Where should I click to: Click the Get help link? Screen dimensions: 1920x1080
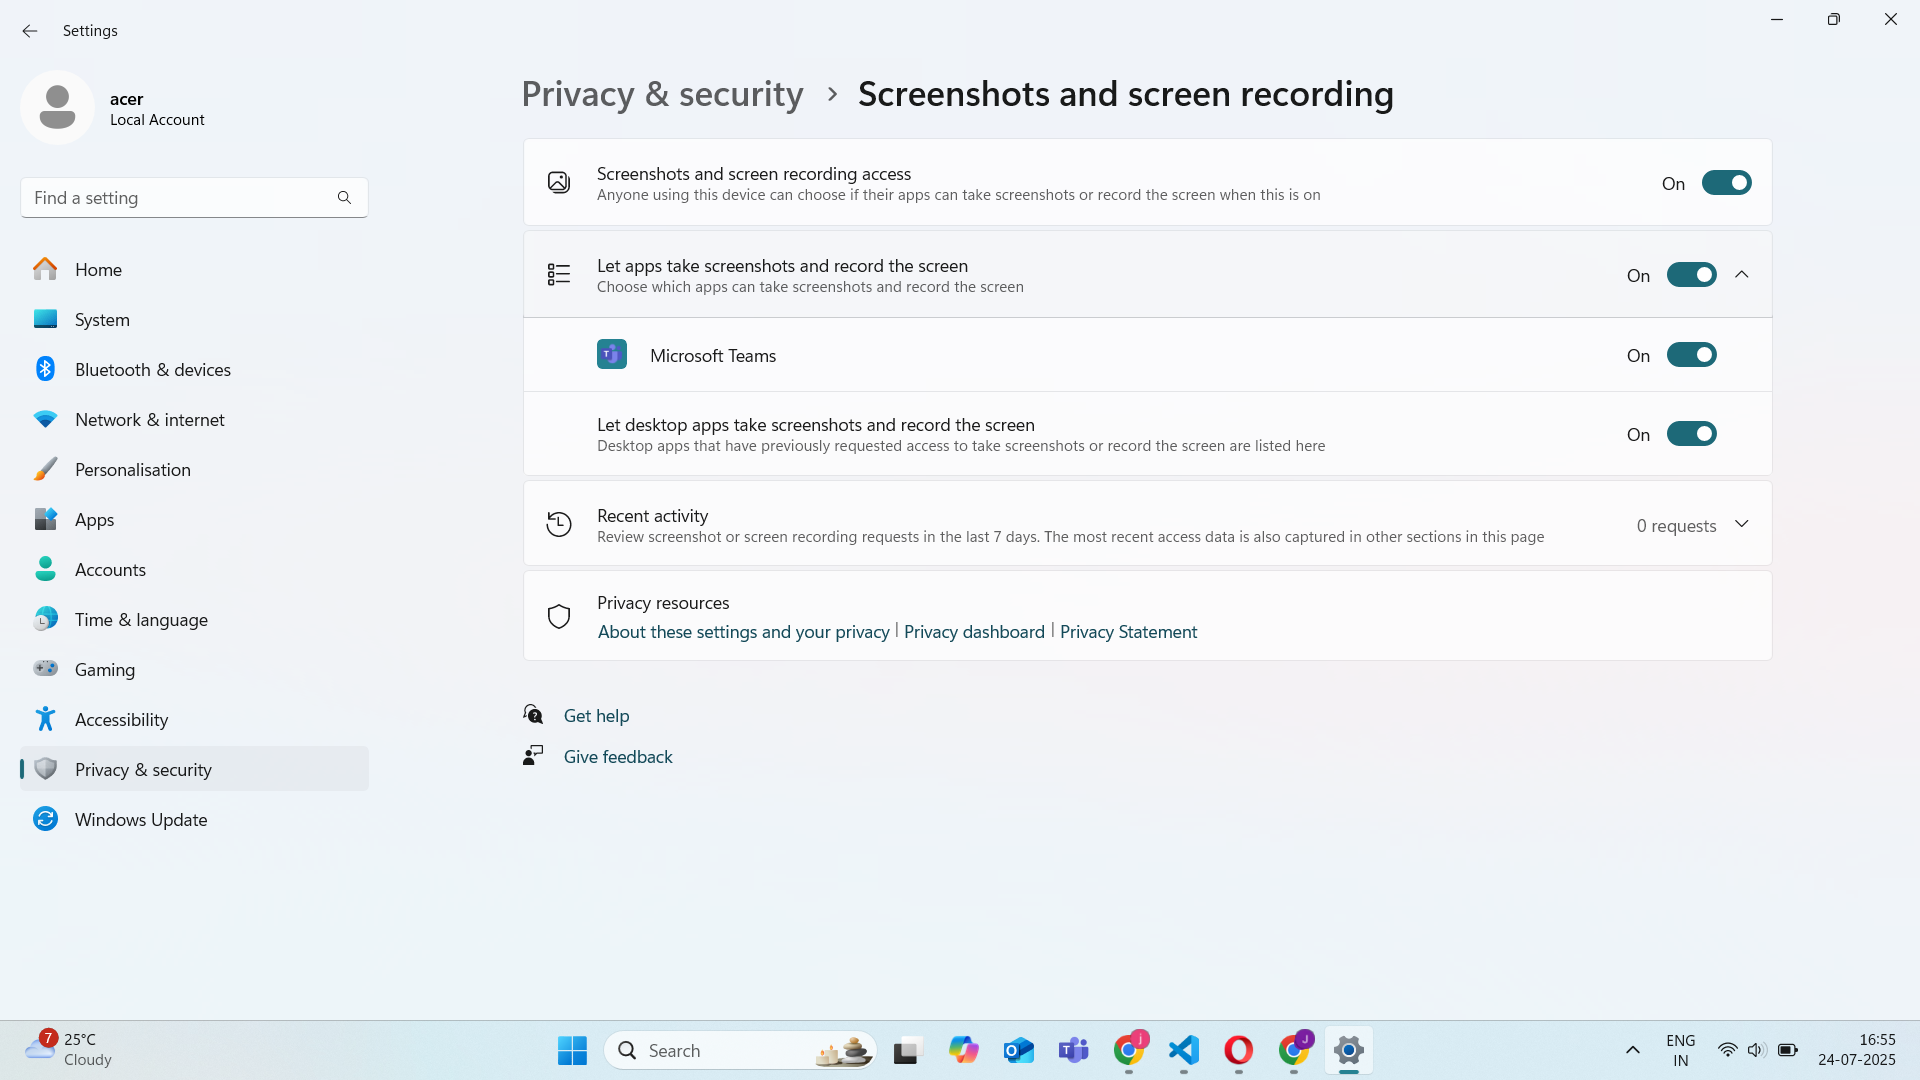coord(596,716)
